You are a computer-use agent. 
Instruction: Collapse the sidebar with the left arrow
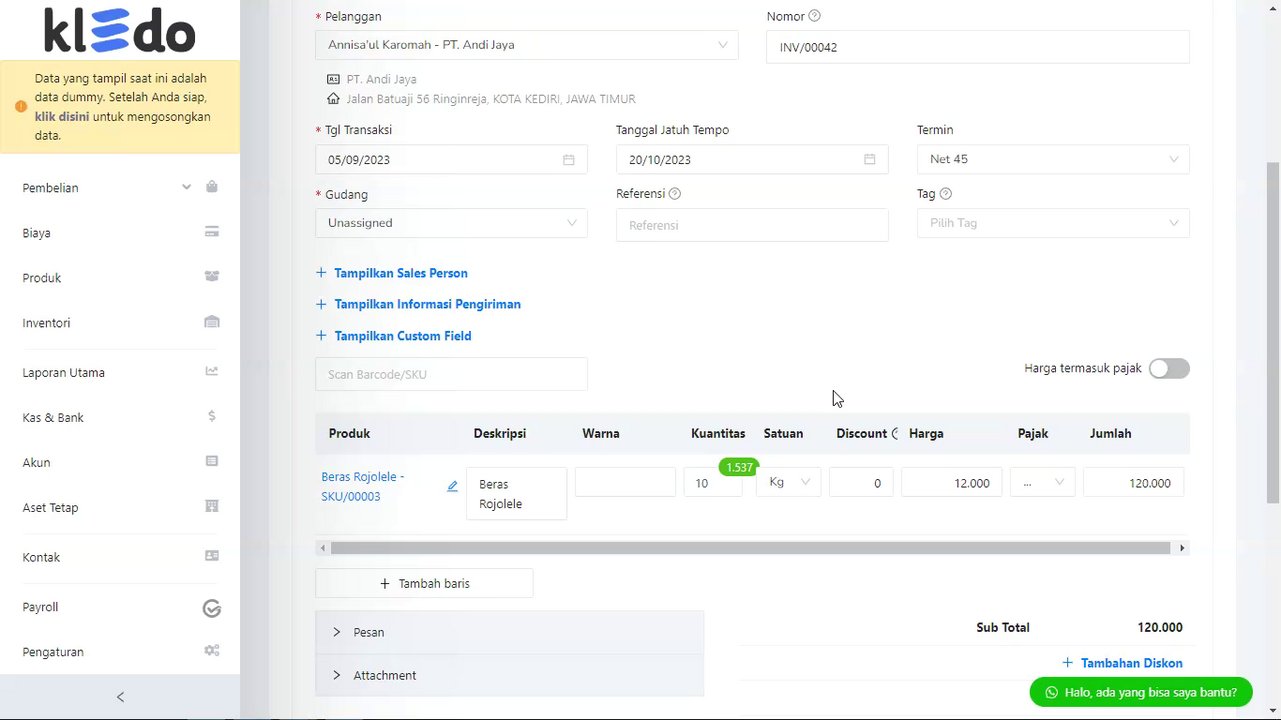click(x=120, y=697)
